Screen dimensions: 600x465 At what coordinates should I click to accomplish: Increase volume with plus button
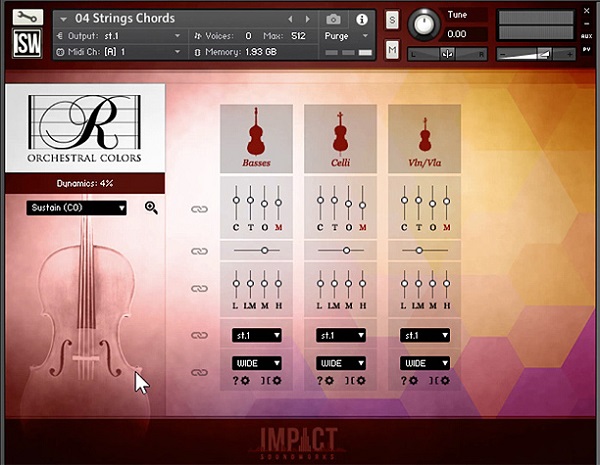pos(569,55)
